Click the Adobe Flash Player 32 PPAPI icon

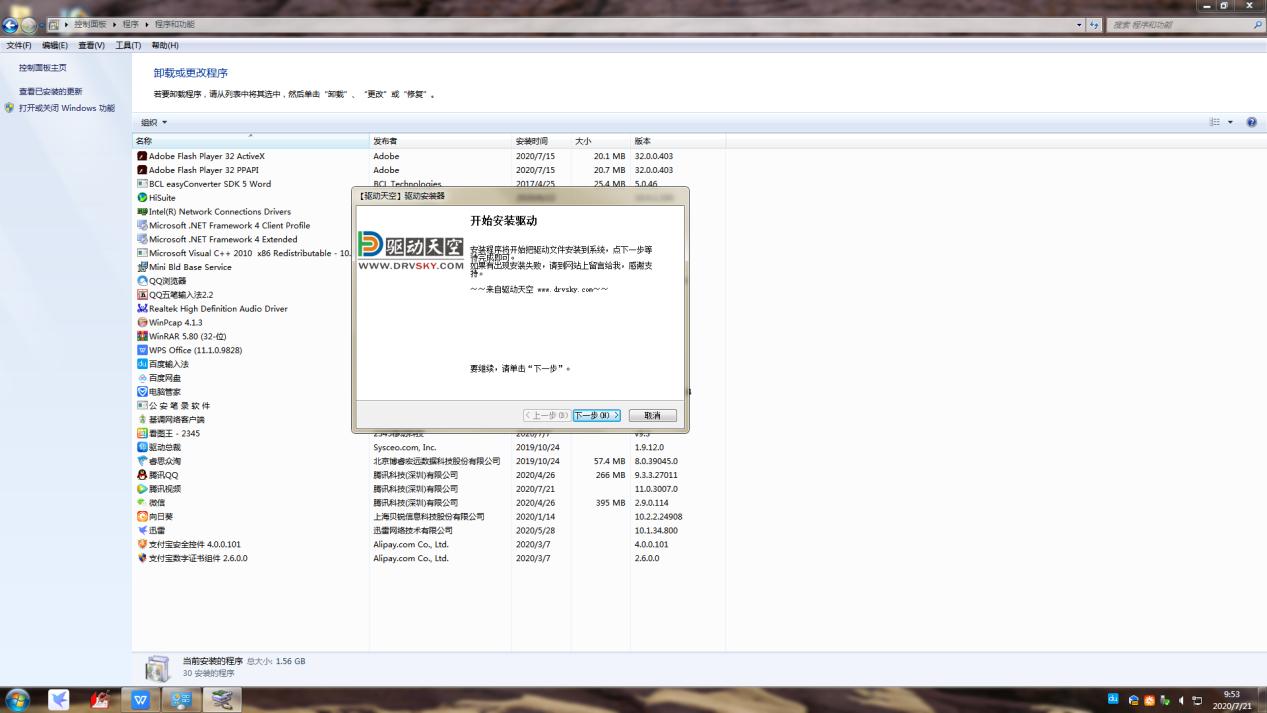coord(142,170)
